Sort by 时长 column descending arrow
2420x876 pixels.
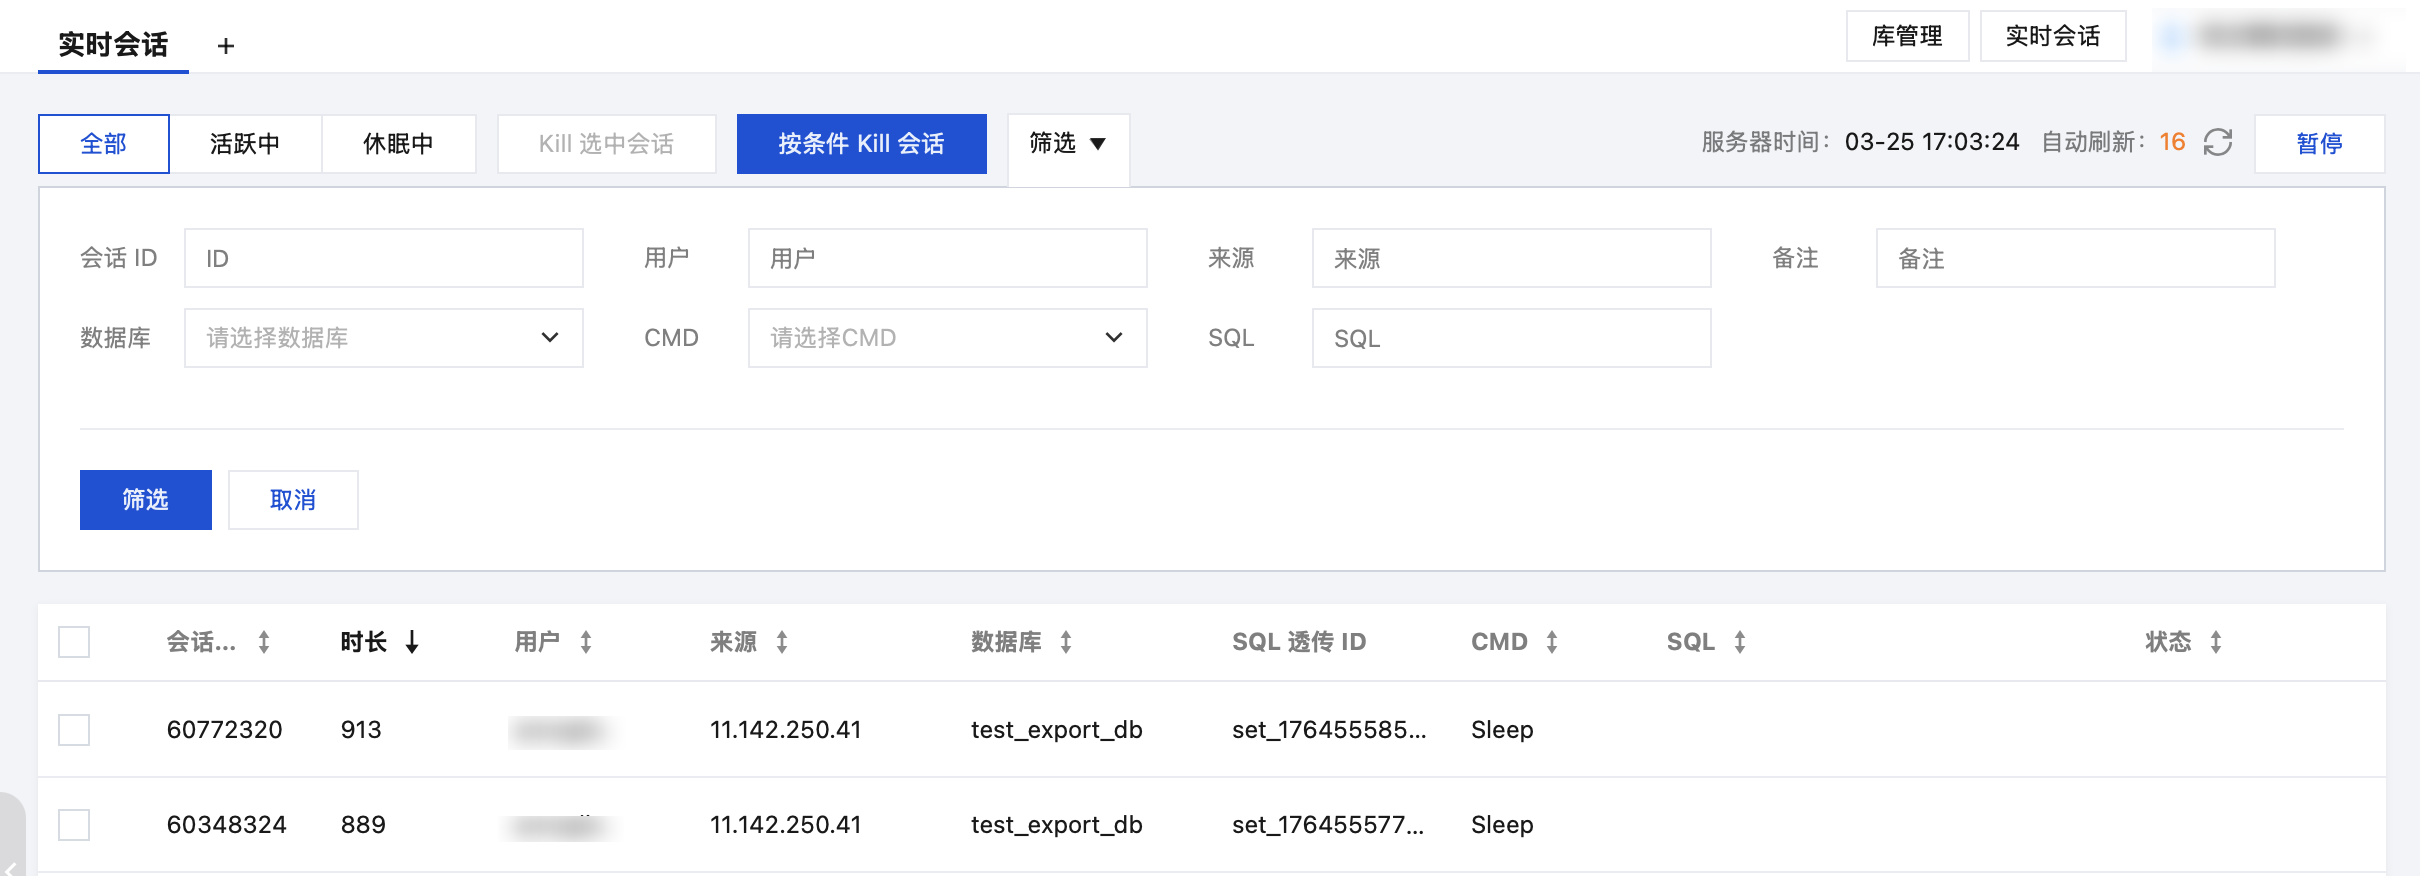412,642
